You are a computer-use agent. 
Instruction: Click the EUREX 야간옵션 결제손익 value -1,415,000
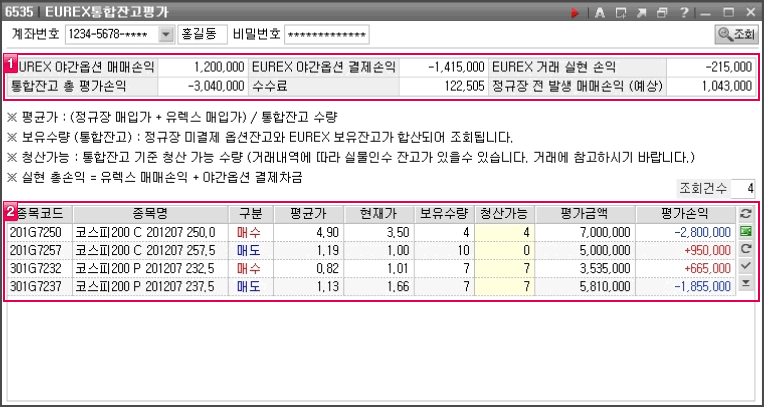[x=442, y=67]
